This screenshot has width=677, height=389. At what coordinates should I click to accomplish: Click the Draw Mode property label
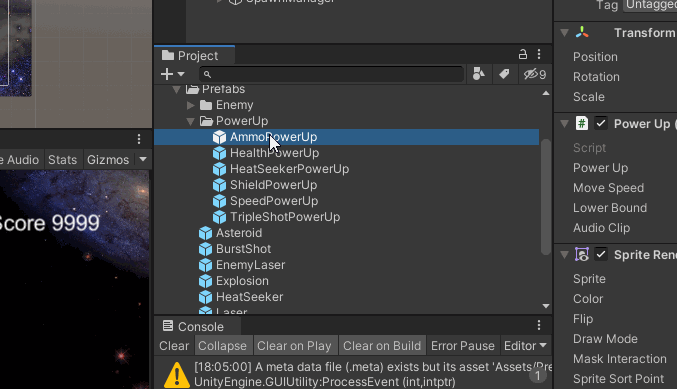(605, 339)
